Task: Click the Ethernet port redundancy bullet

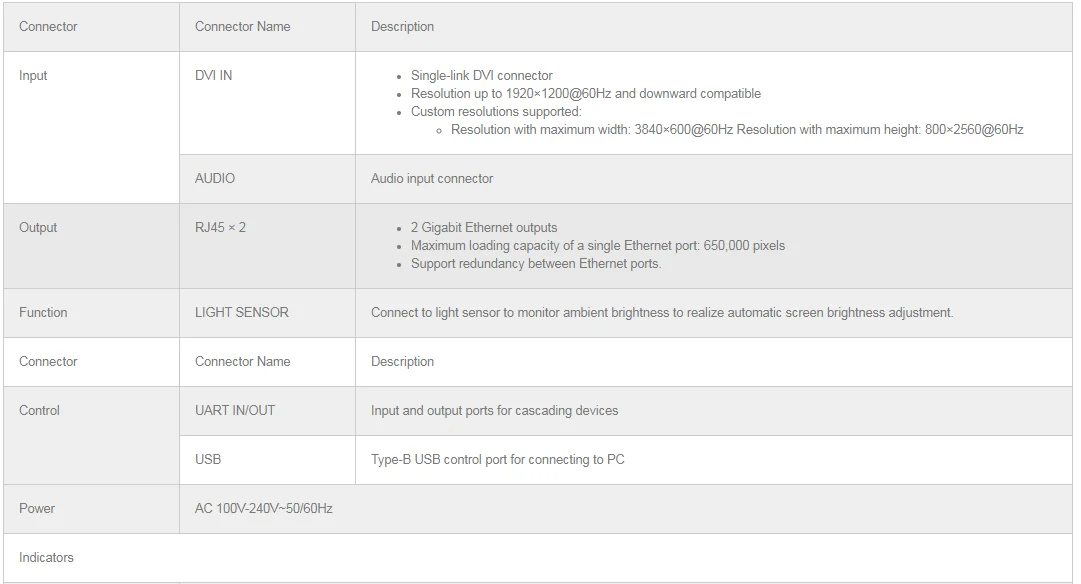Action: pyautogui.click(x=535, y=264)
